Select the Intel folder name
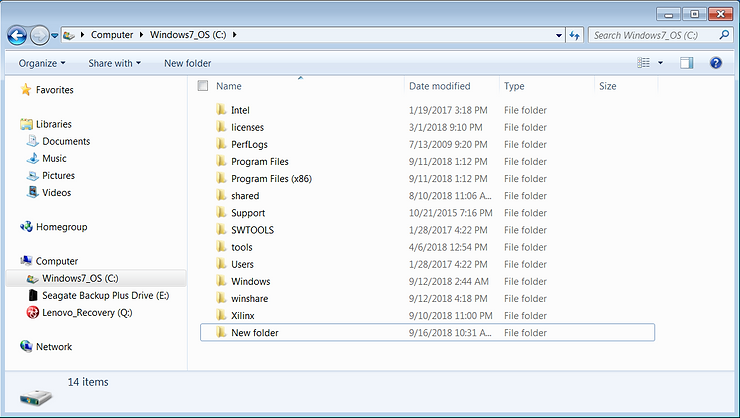740x418 pixels. coord(240,110)
